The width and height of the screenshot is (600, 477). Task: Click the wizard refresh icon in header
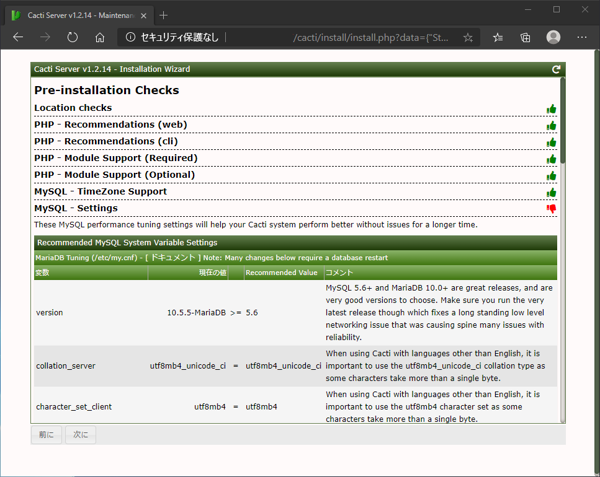(556, 69)
